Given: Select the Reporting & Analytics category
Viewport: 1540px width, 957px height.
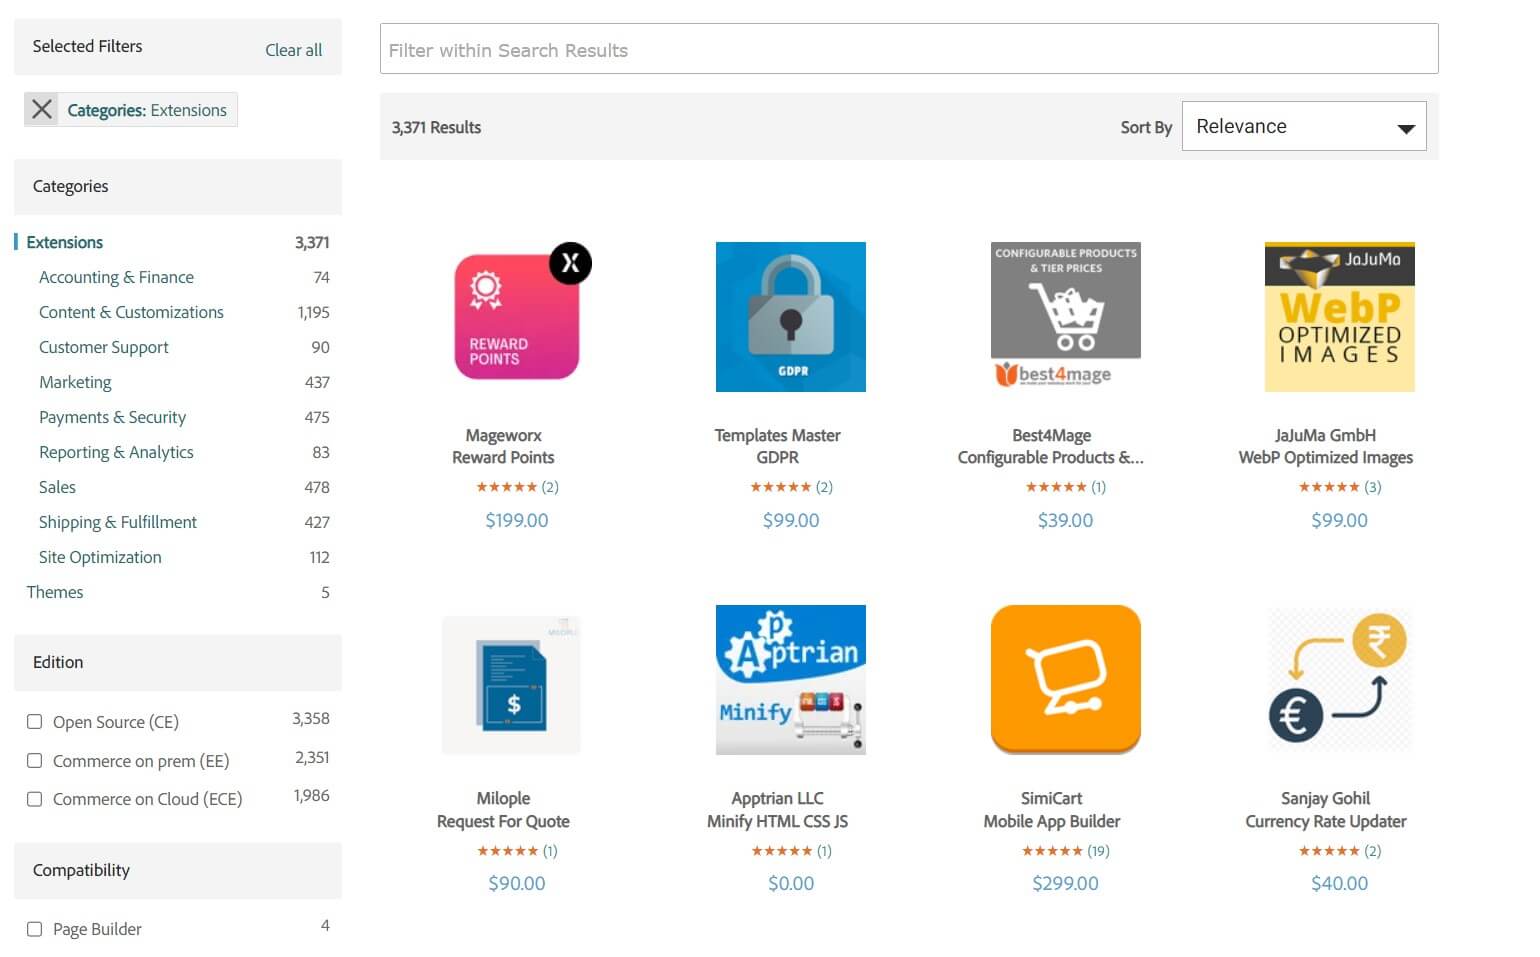Looking at the screenshot, I should click(116, 452).
